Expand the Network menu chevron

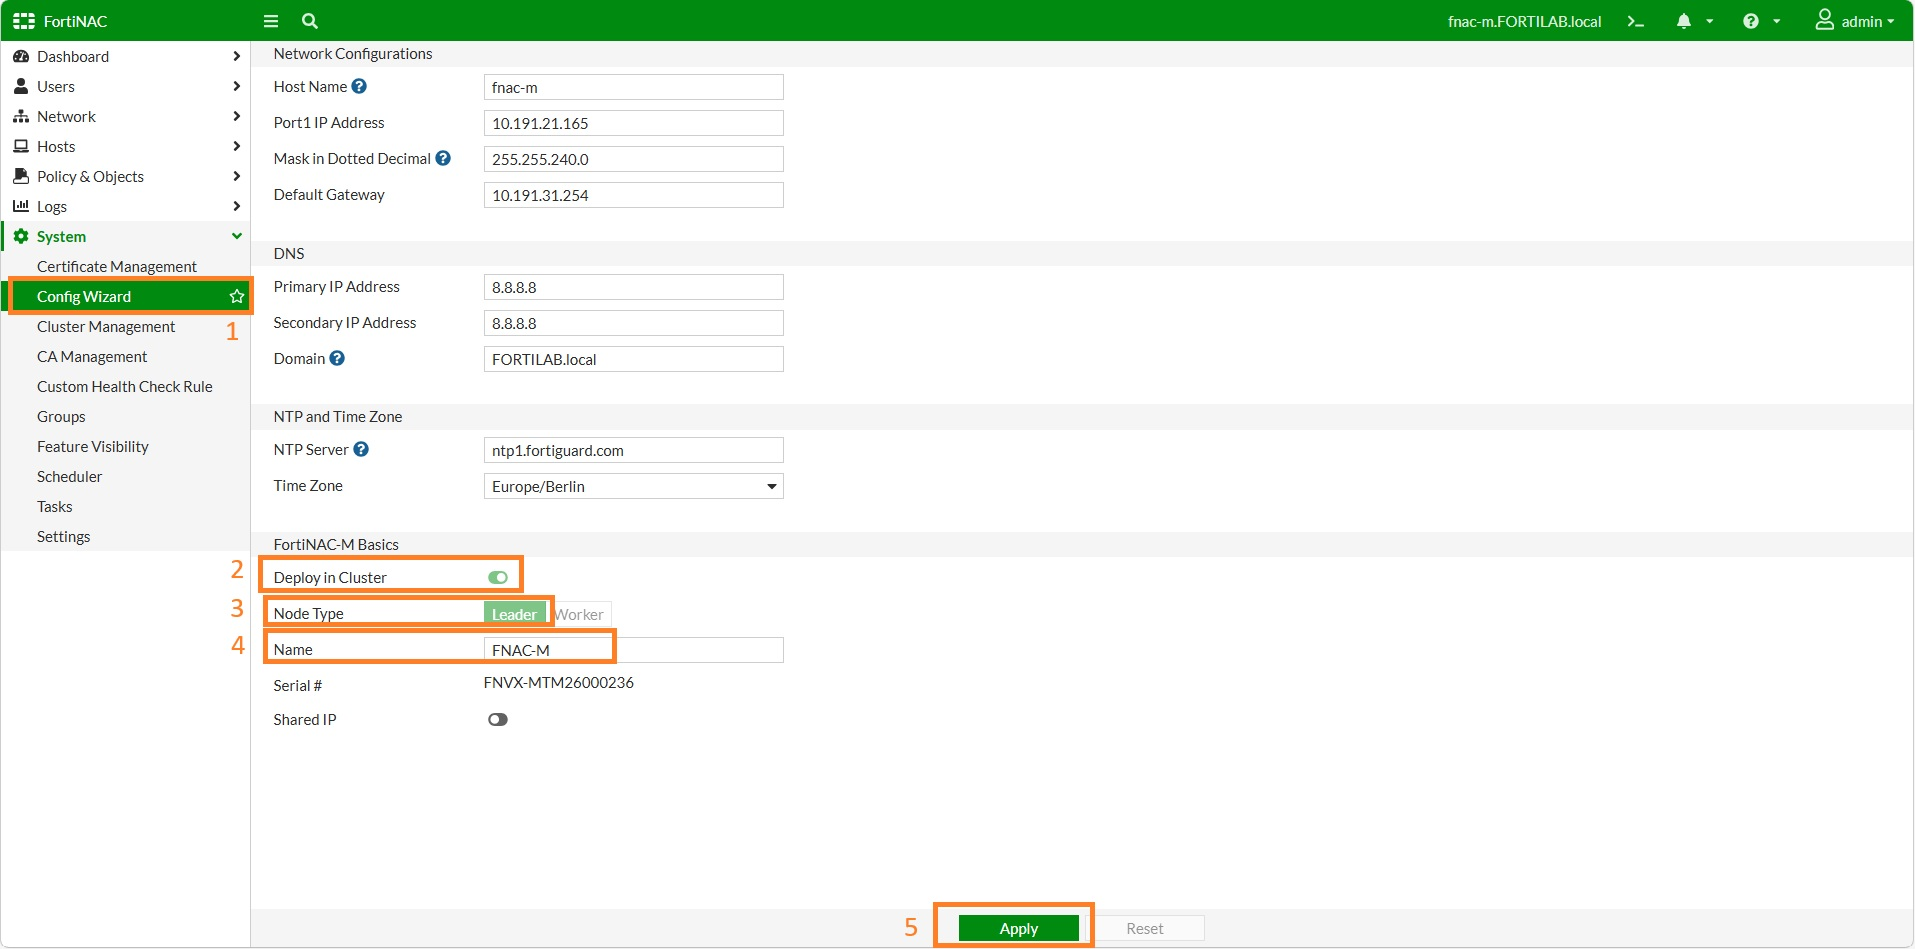[x=237, y=117]
